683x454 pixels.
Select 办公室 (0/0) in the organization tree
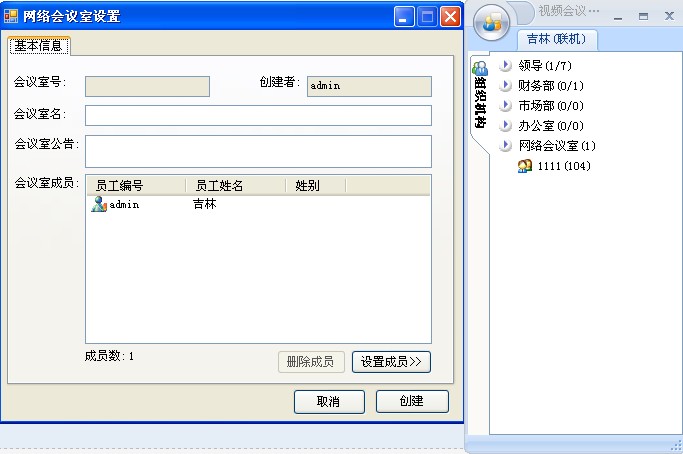coord(551,125)
